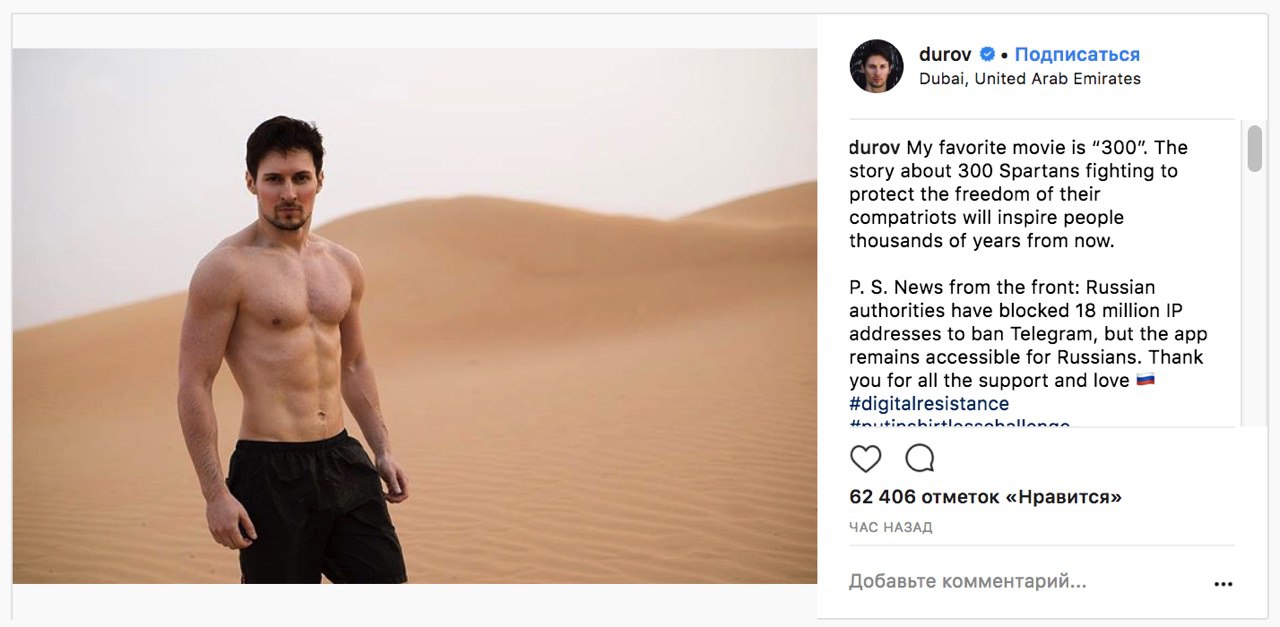This screenshot has width=1280, height=627.
Task: View the 62 406 отметок «Нравится» list
Action: click(986, 497)
